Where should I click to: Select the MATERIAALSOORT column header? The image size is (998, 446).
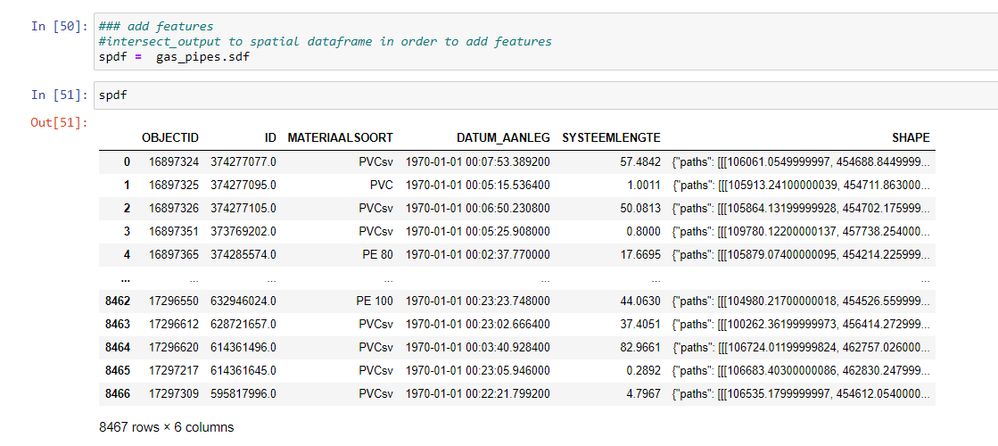[340, 137]
